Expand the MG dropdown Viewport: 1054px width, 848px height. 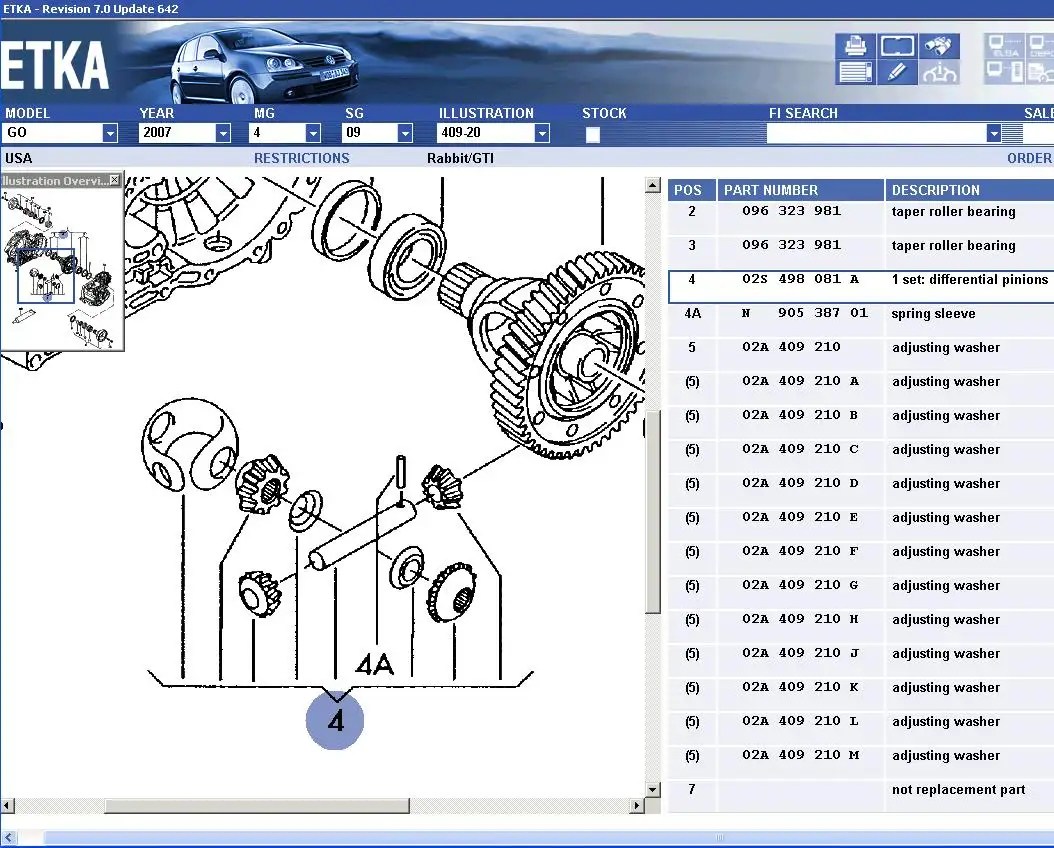313,133
